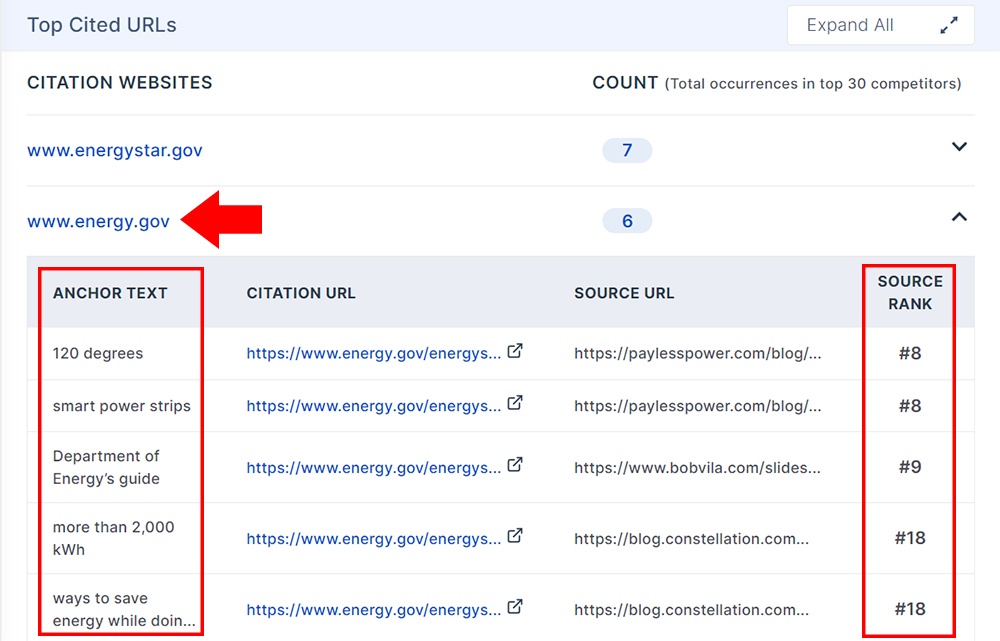Viewport: 1000px width, 641px height.
Task: Click the ANCHOR TEXT column header
Action: pos(110,293)
